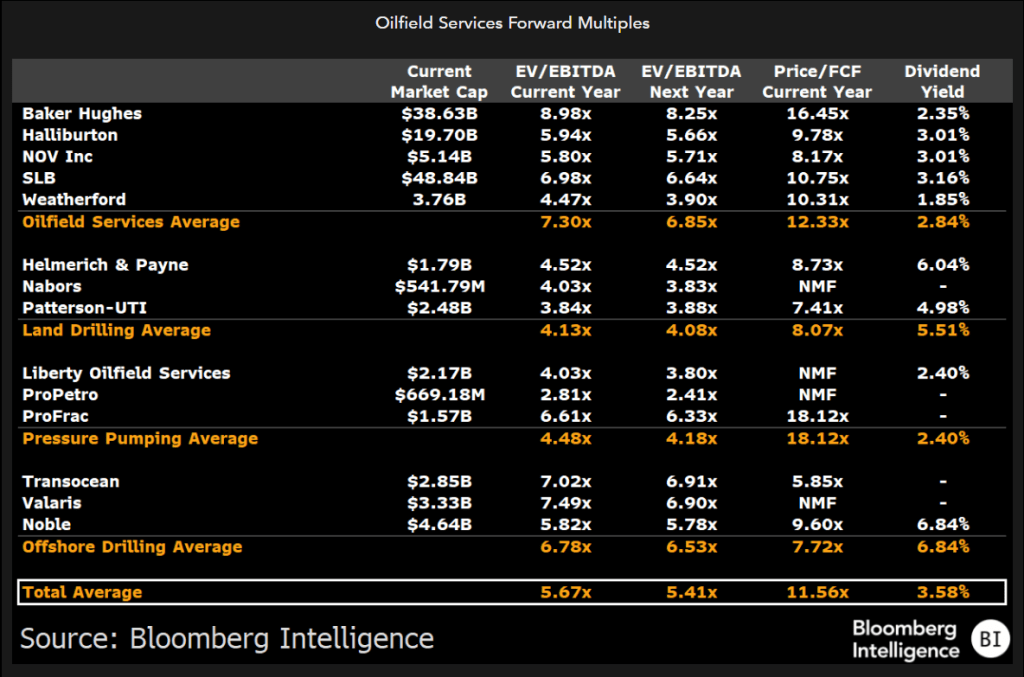Select the Helmerich & Payne row label
This screenshot has height=677, width=1024.
click(105, 265)
